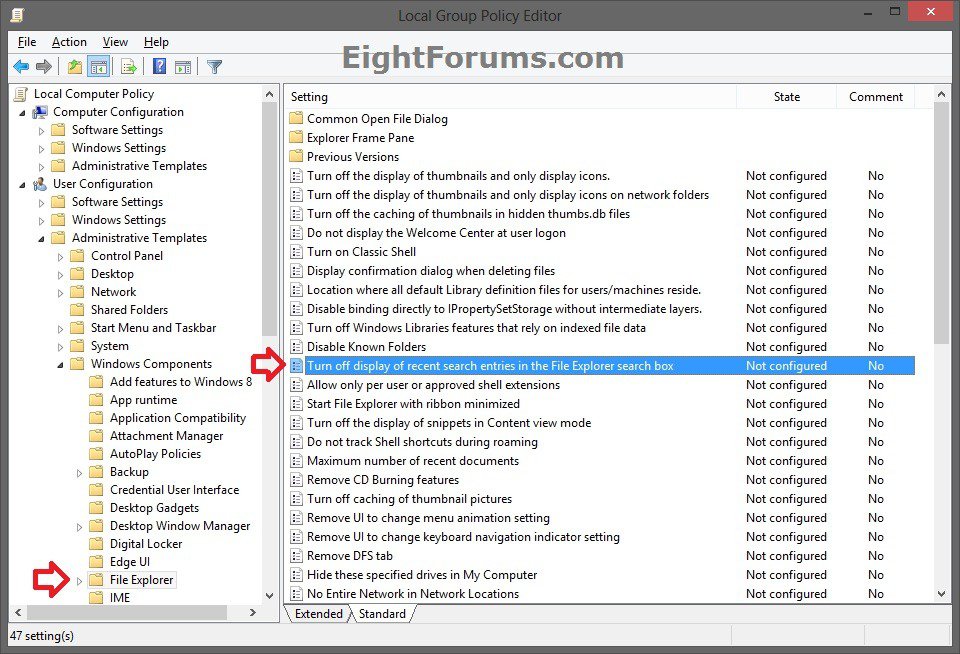This screenshot has width=960, height=654.
Task: Expand the Control Panel tree node
Action: (61, 257)
